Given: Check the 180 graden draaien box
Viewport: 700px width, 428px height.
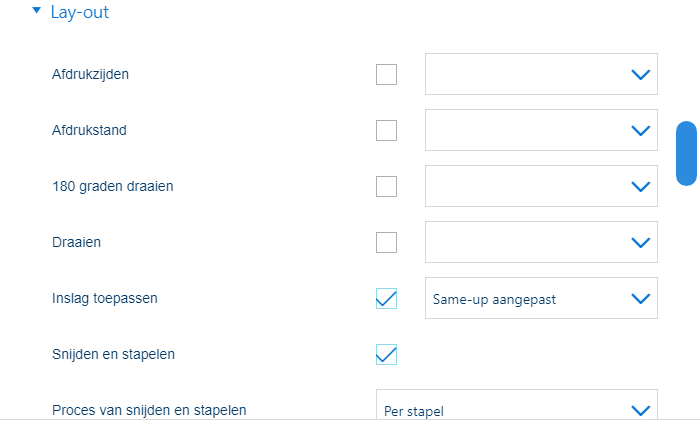Looking at the screenshot, I should [x=386, y=186].
